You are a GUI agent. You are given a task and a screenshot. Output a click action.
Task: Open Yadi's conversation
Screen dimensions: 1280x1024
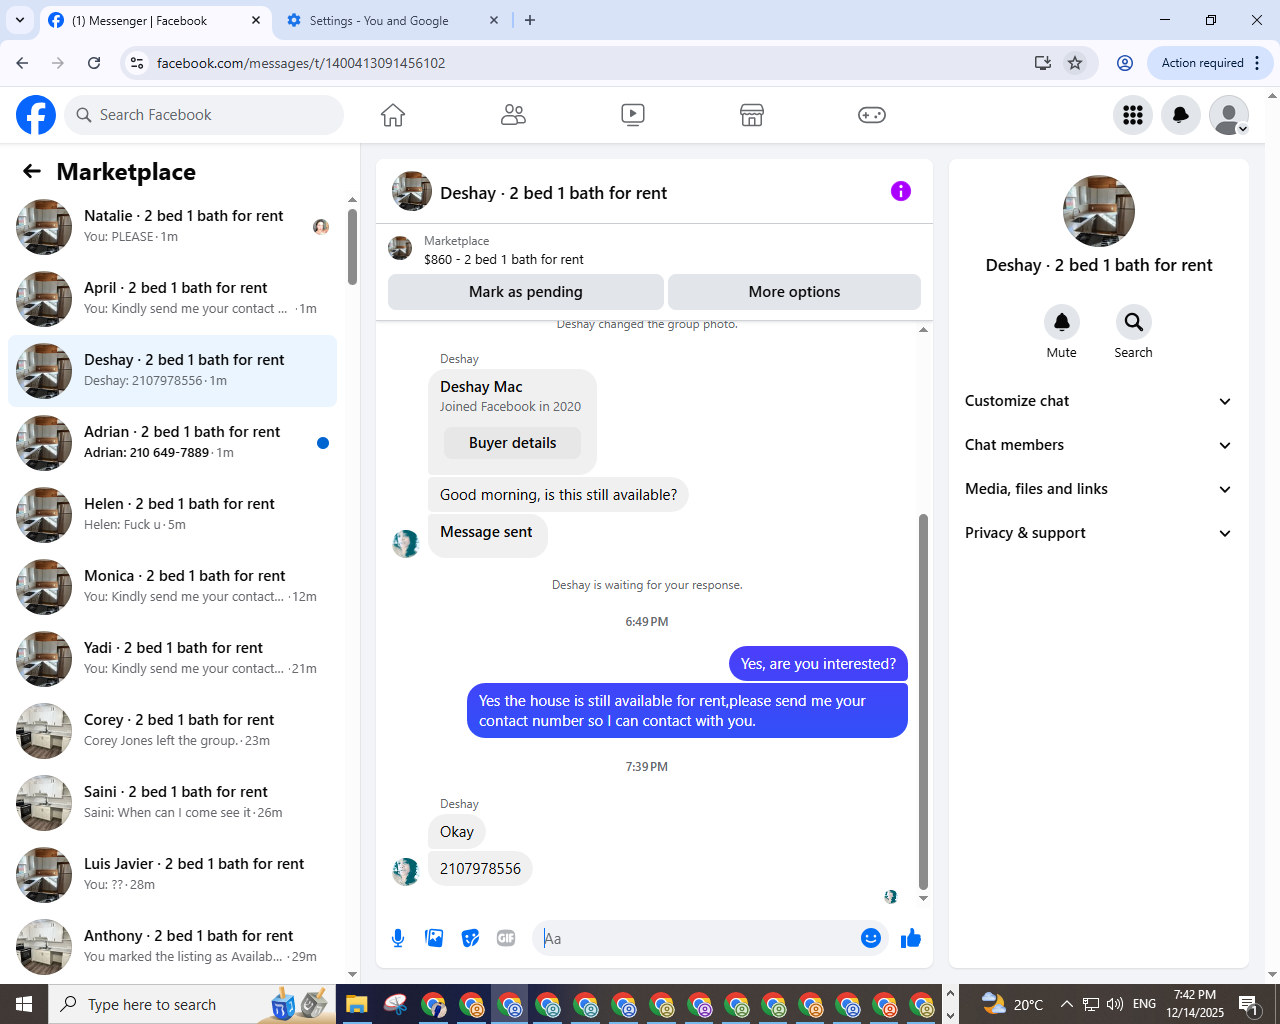point(172,659)
